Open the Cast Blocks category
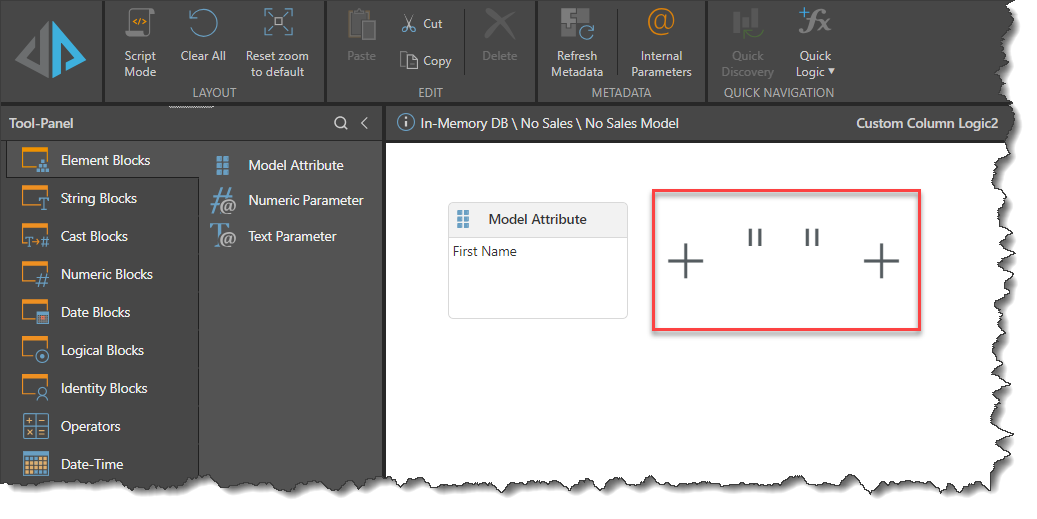 point(94,236)
